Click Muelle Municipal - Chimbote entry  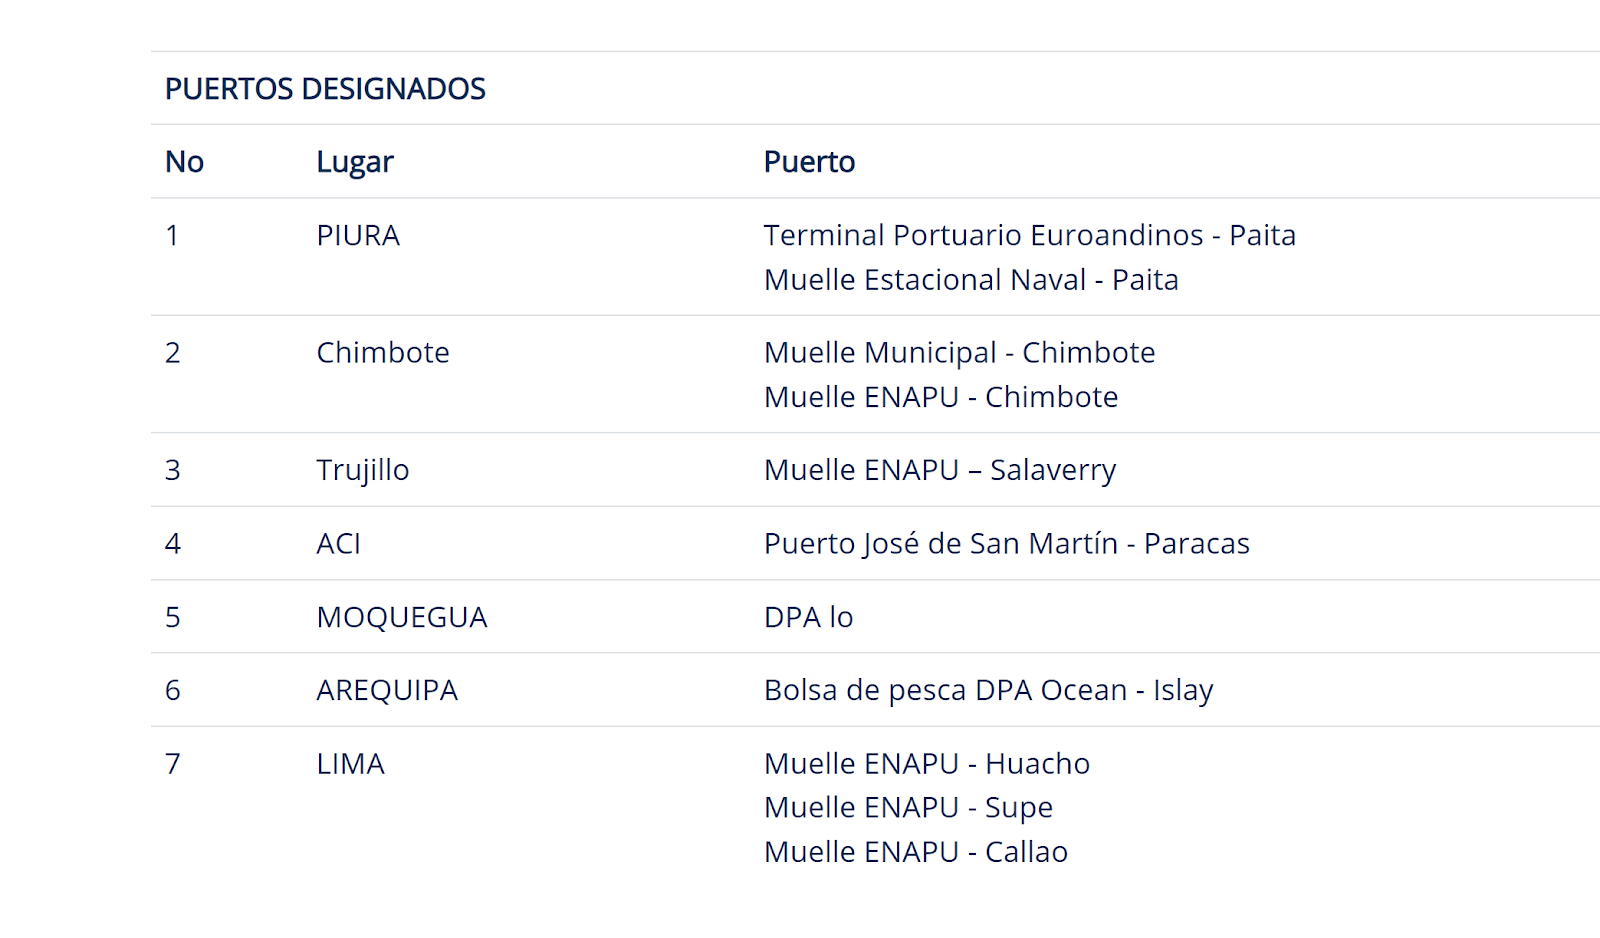[x=960, y=353]
